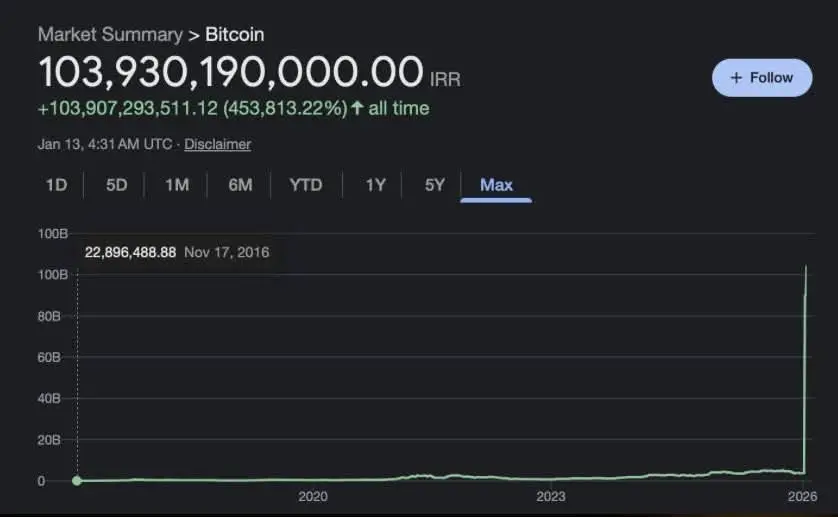Click the 2020 label on the time axis
Screen dimensions: 838x517
pyautogui.click(x=313, y=497)
